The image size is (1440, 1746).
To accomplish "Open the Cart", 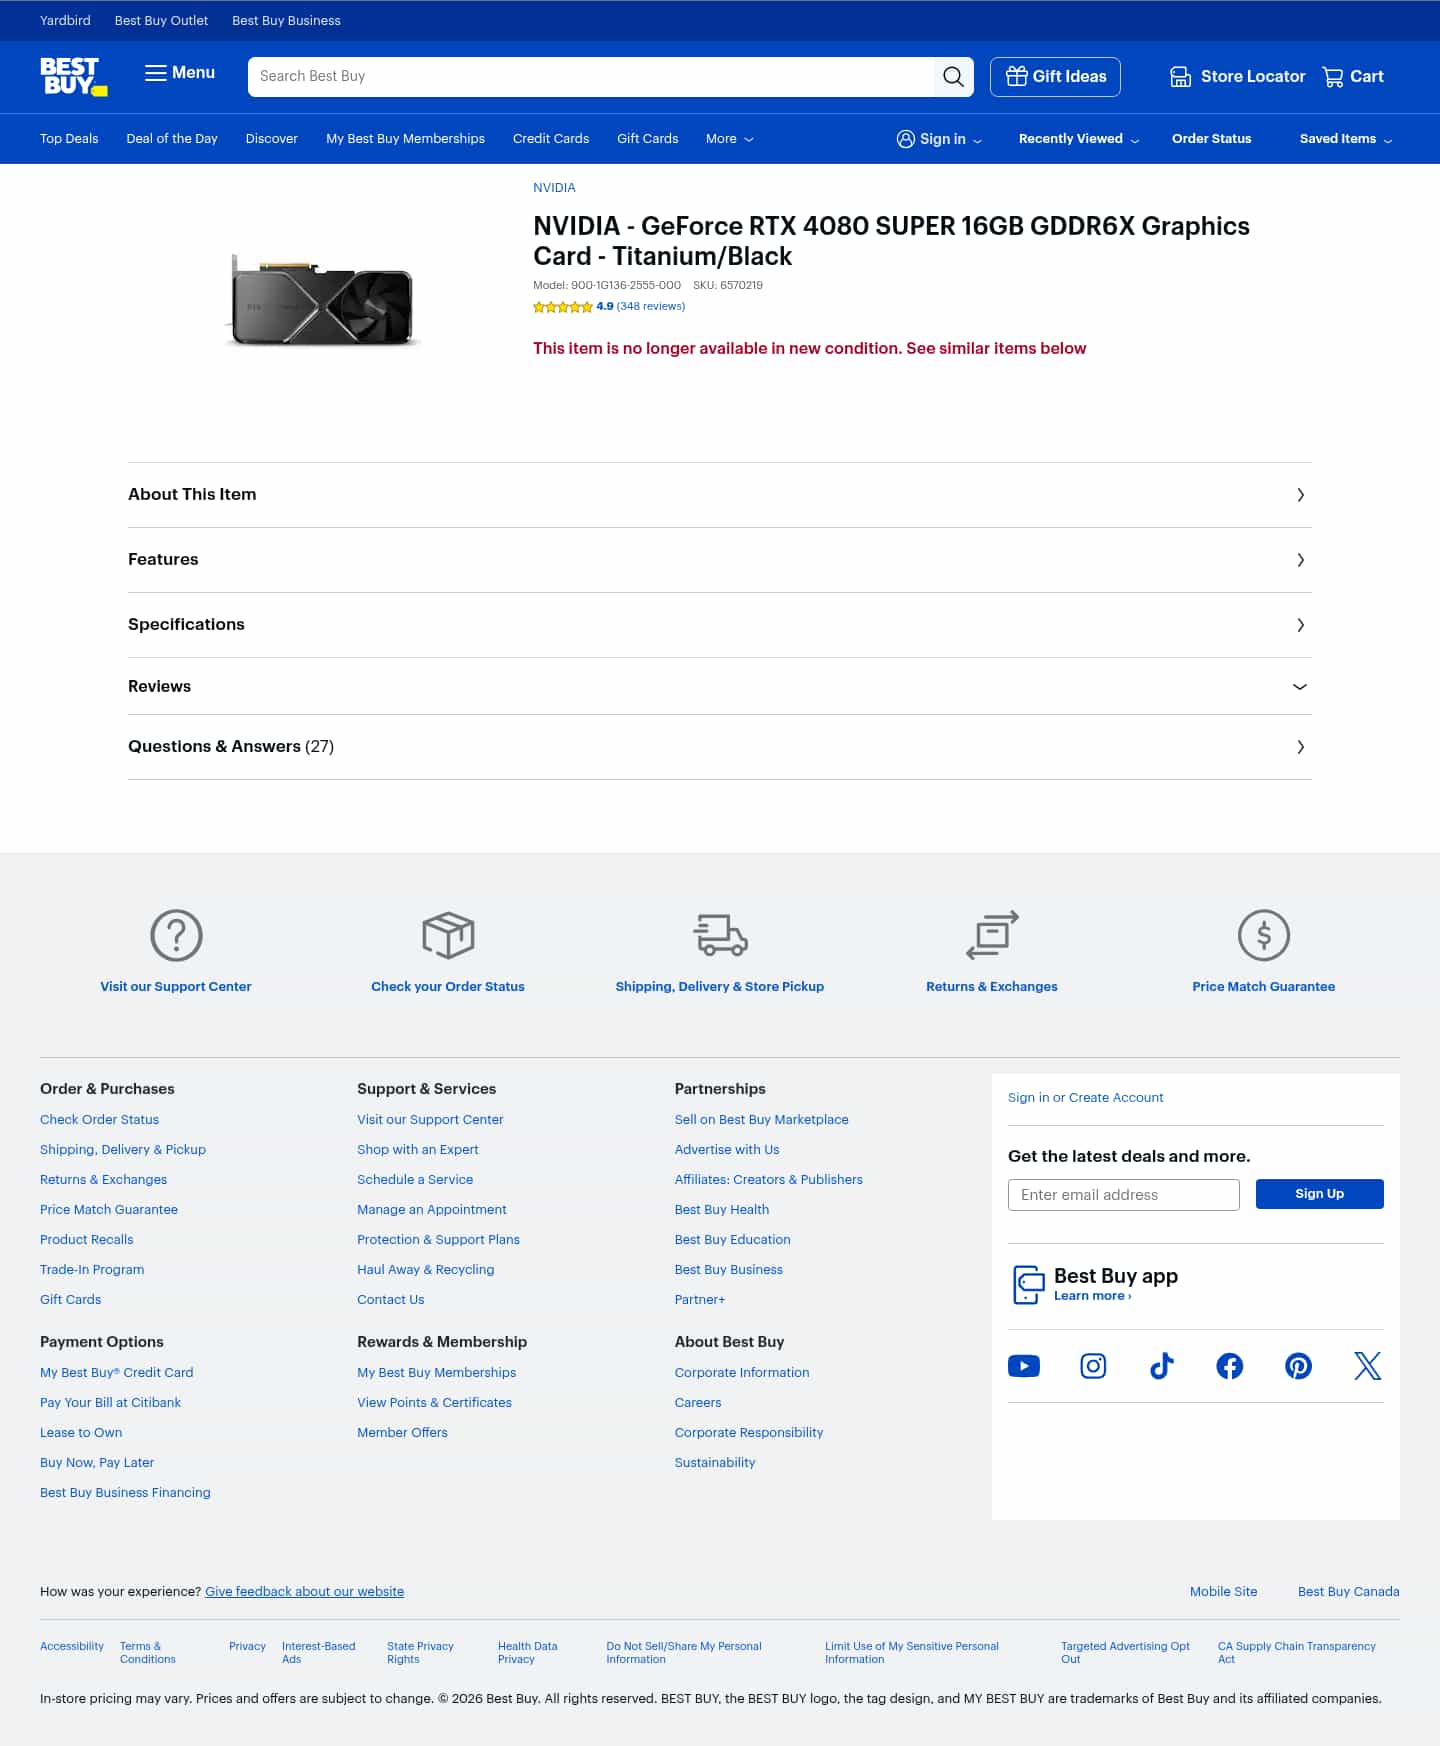I will [1353, 77].
